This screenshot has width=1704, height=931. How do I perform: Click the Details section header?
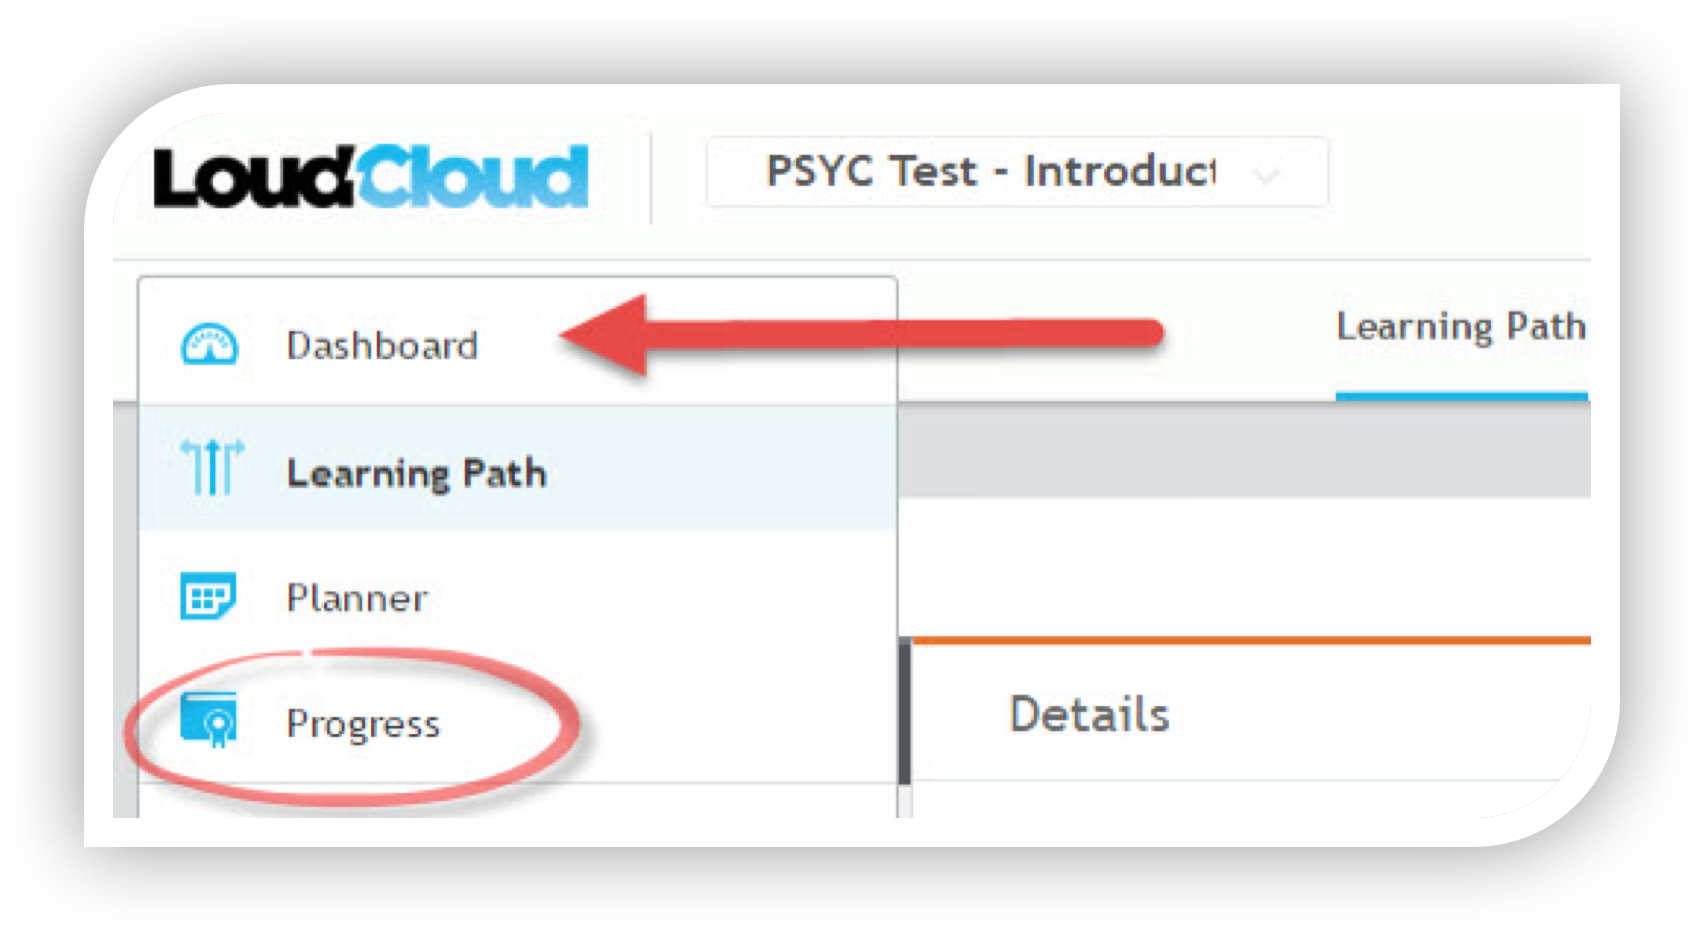coord(1089,714)
